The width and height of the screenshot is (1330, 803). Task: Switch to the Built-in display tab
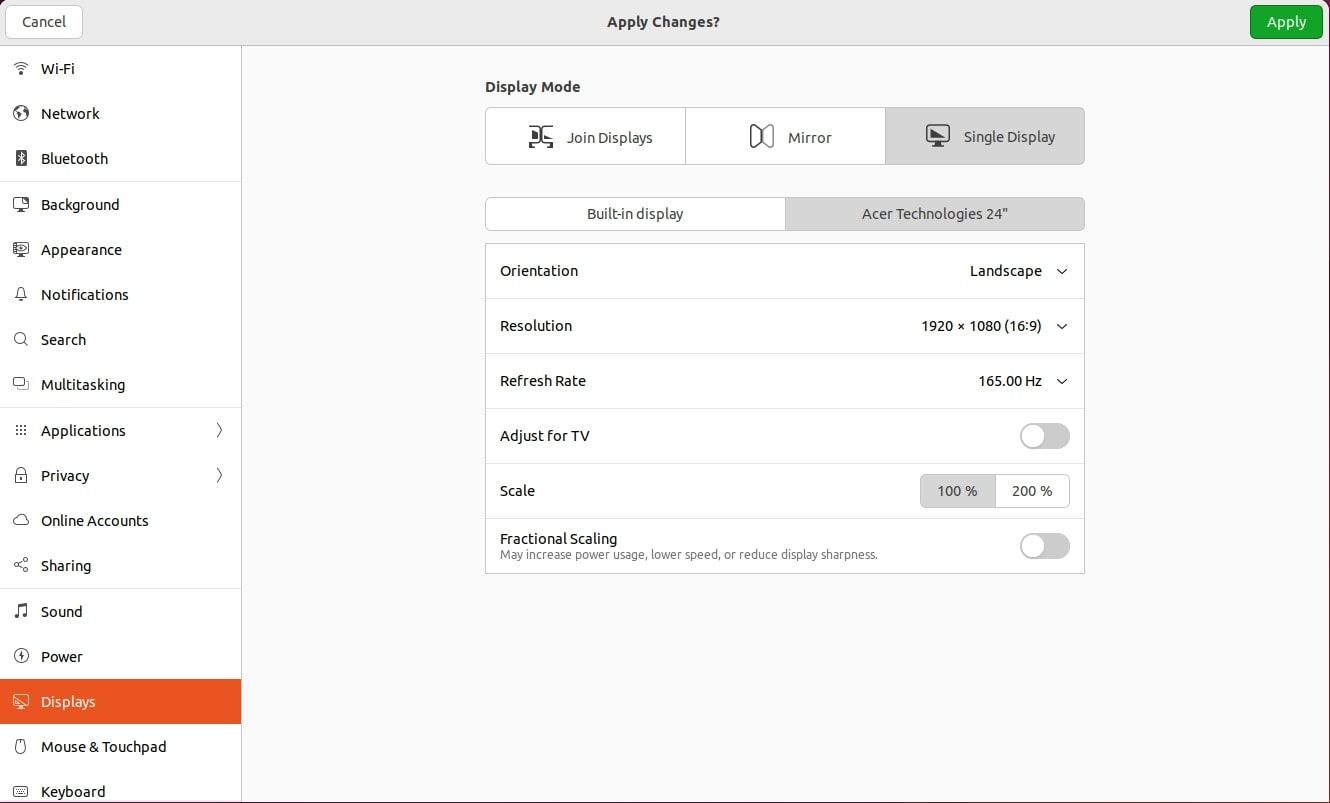[x=635, y=214]
